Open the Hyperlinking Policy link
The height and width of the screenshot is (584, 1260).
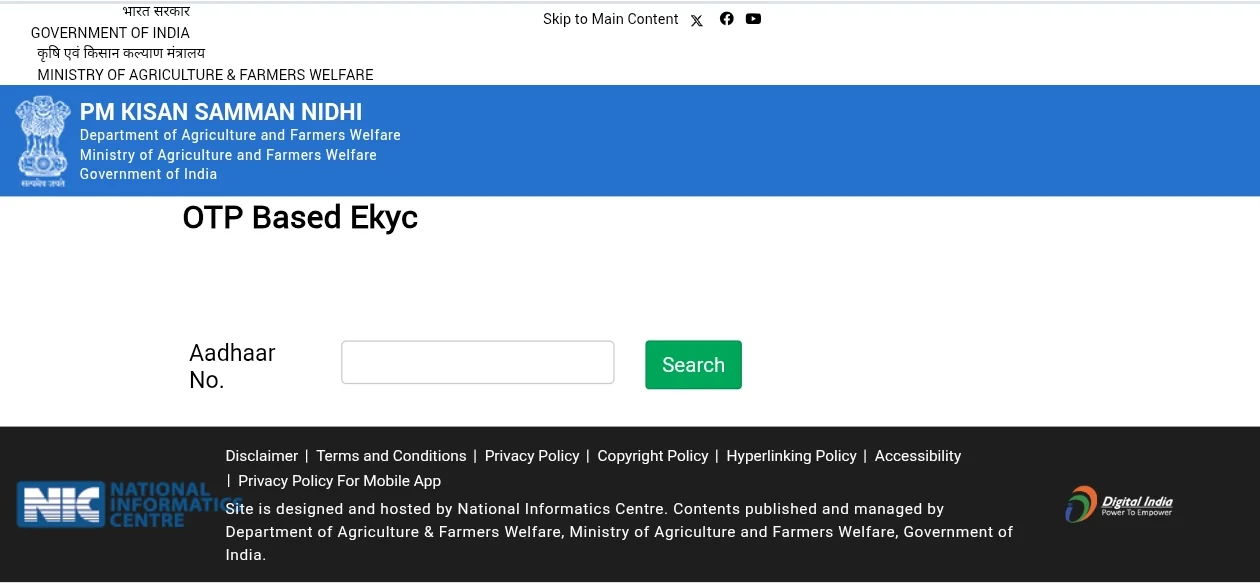point(791,455)
